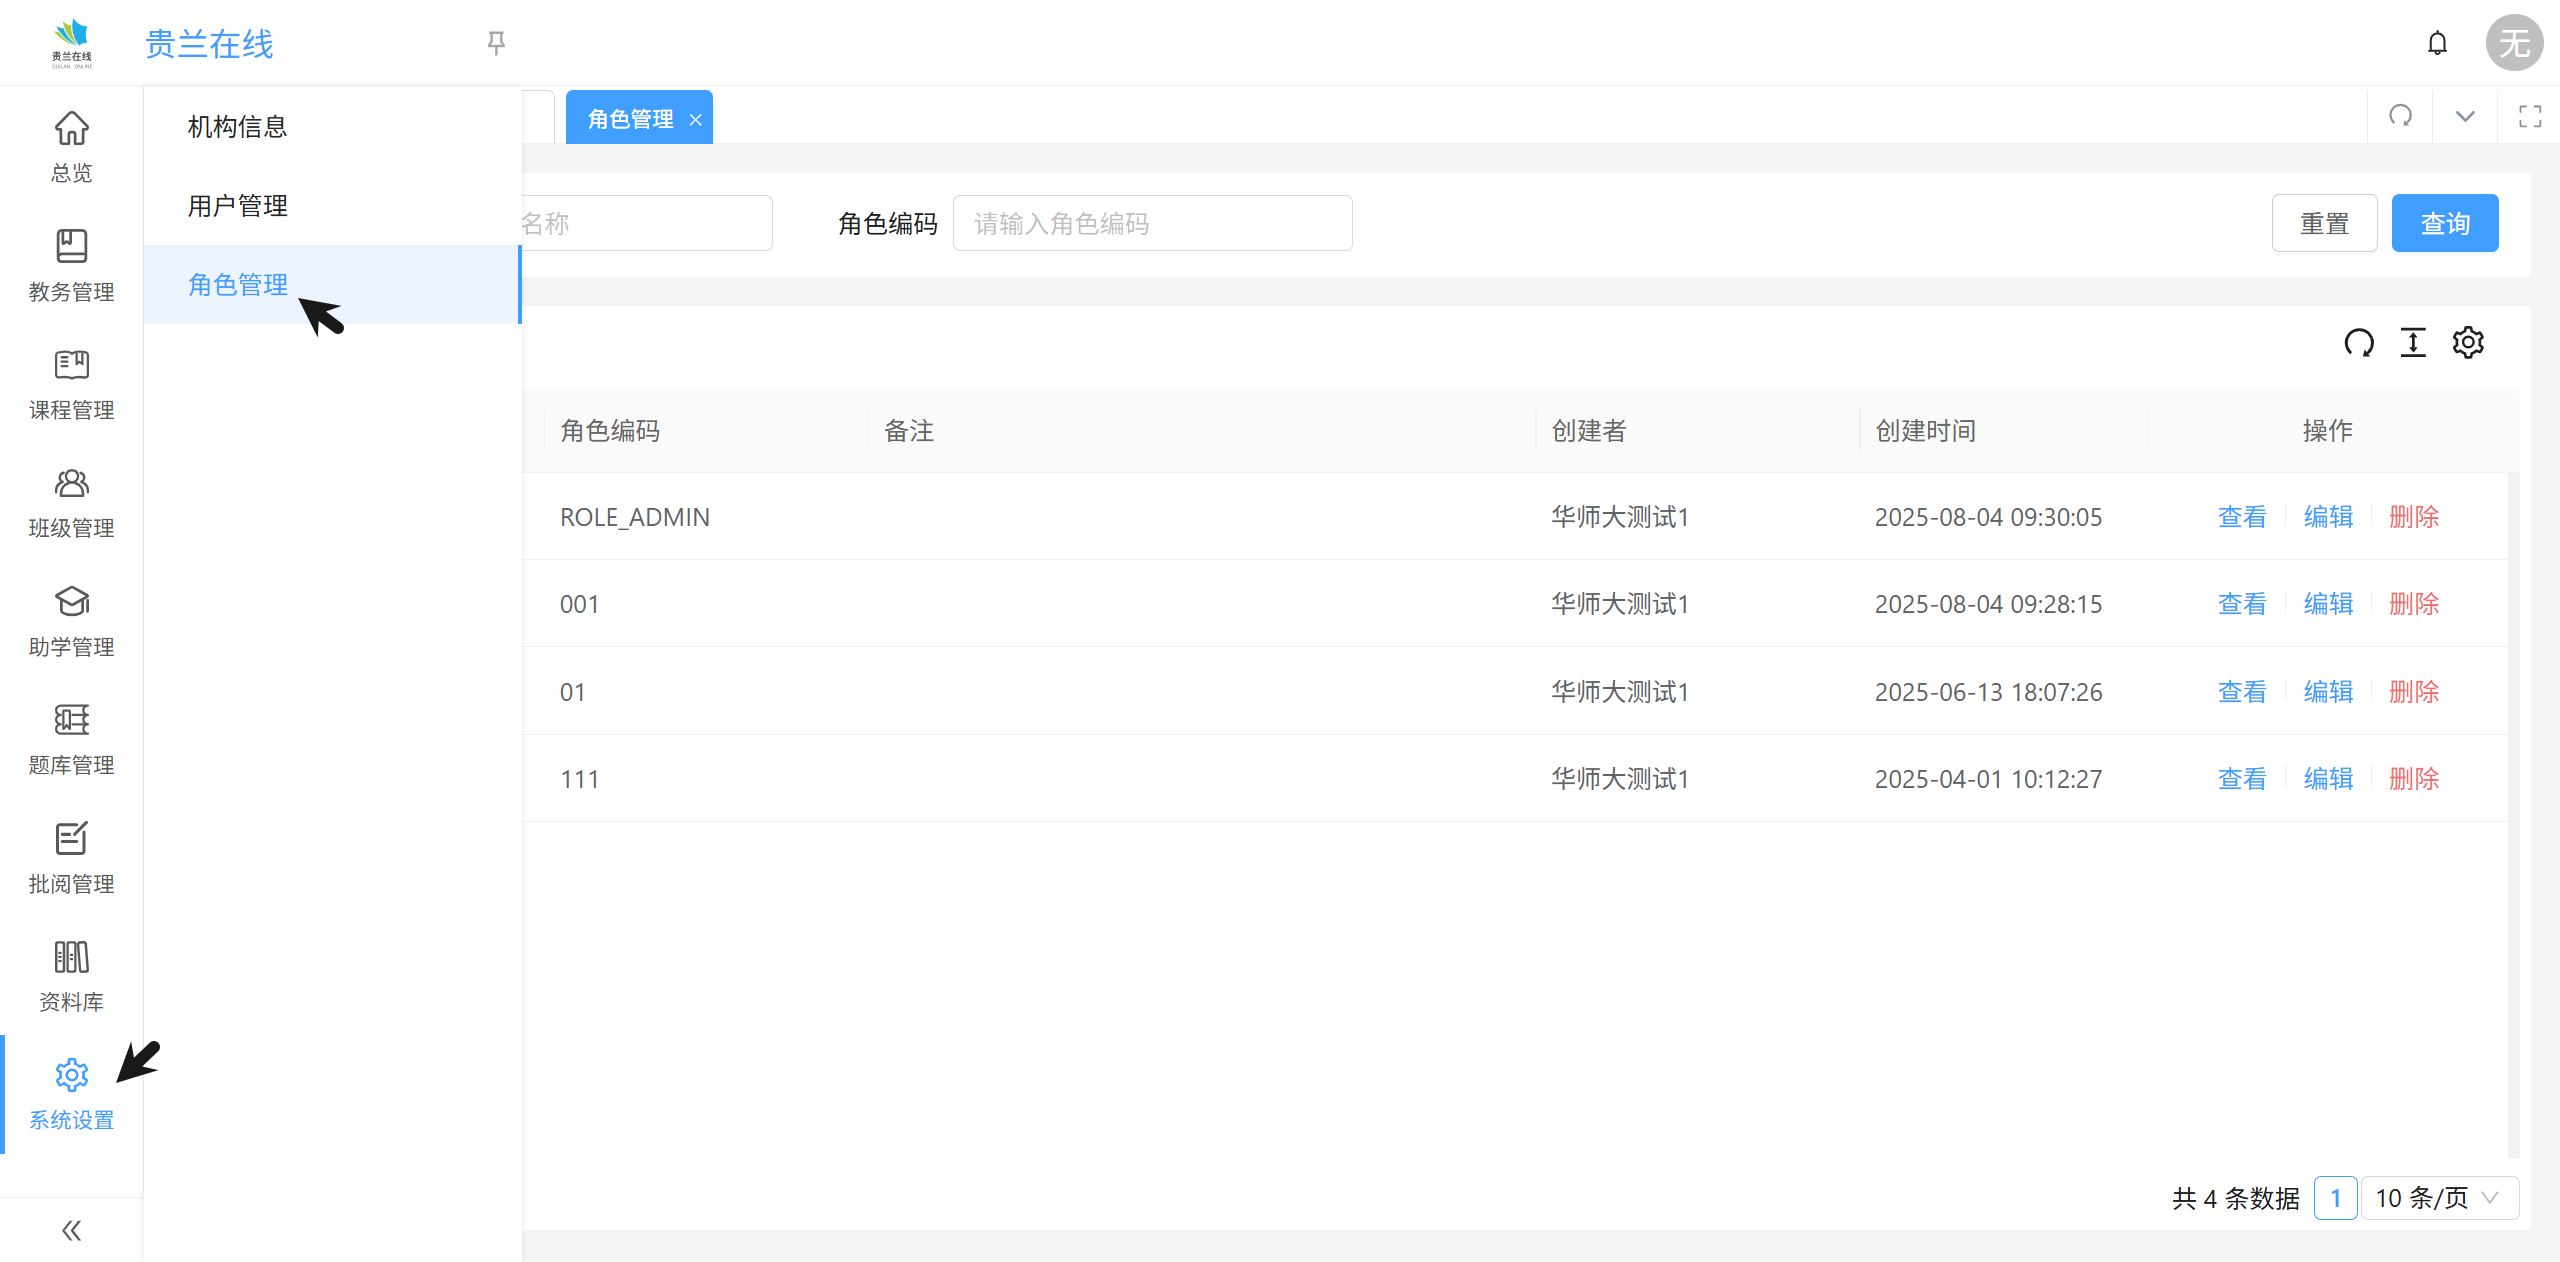Image resolution: width=2560 pixels, height=1262 pixels.
Task: Click the table density icon
Action: click(x=2413, y=343)
